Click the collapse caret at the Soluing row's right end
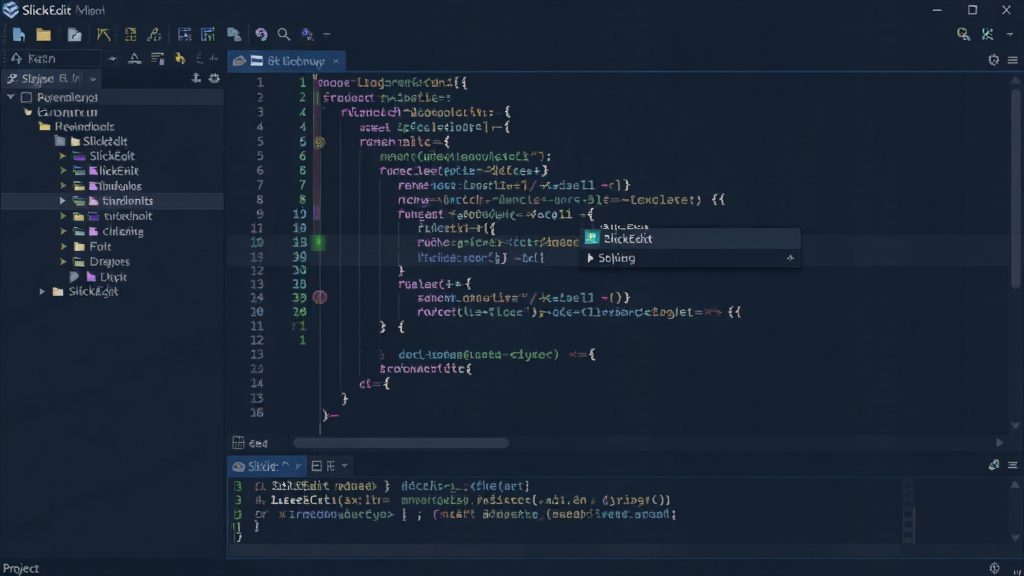 (790, 258)
